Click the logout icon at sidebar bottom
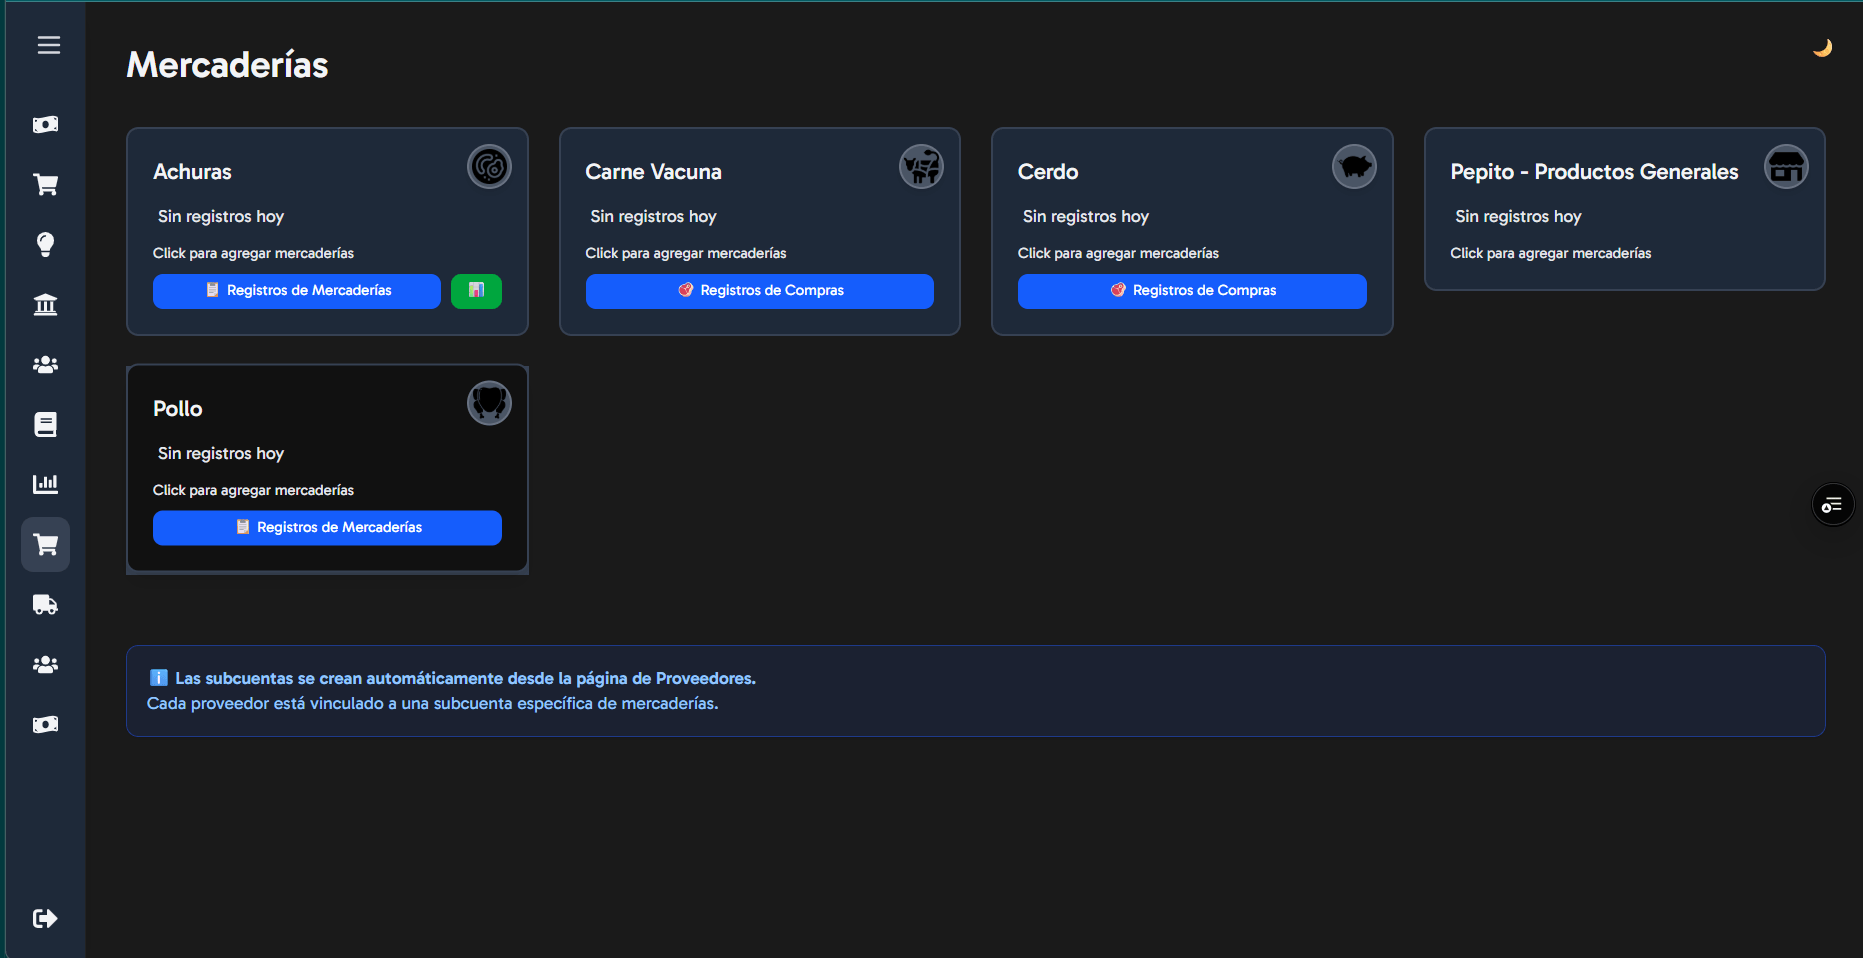This screenshot has height=958, width=1863. [45, 919]
